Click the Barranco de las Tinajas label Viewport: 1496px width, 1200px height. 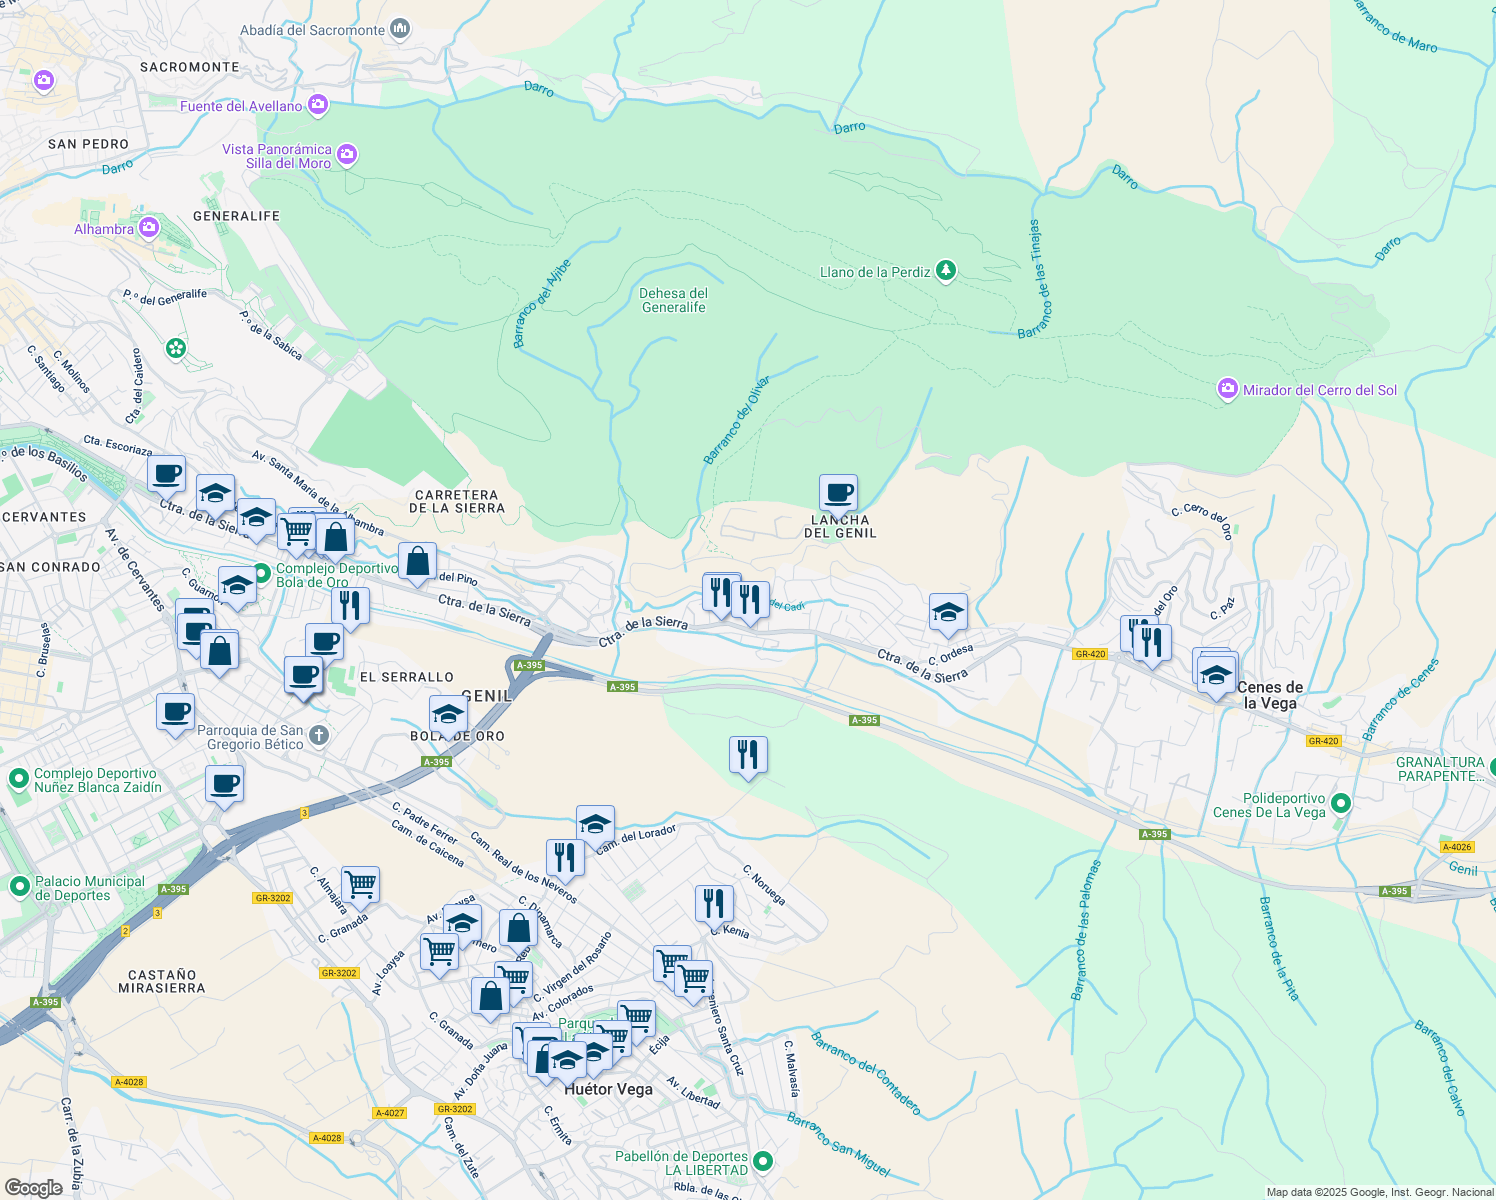[x=1037, y=279]
